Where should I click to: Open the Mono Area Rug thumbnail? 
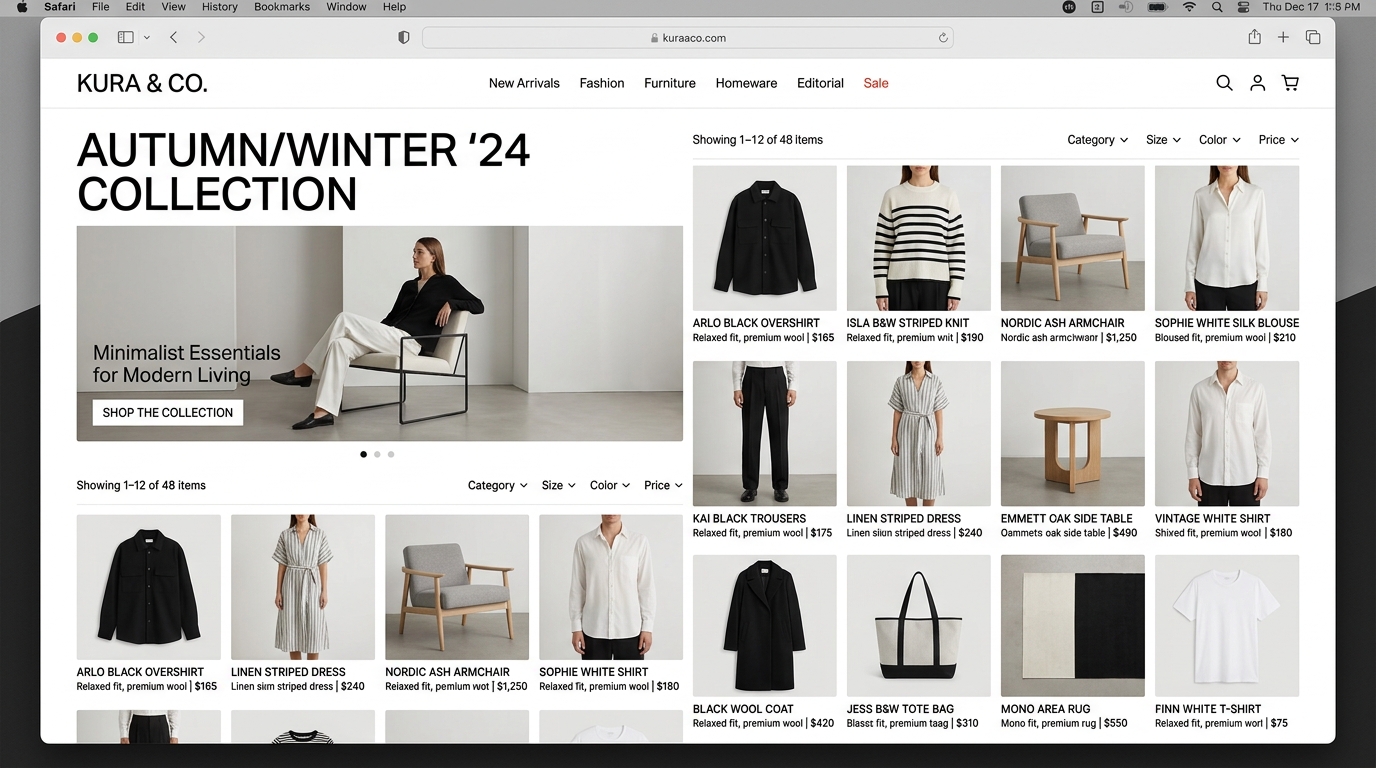point(1072,626)
